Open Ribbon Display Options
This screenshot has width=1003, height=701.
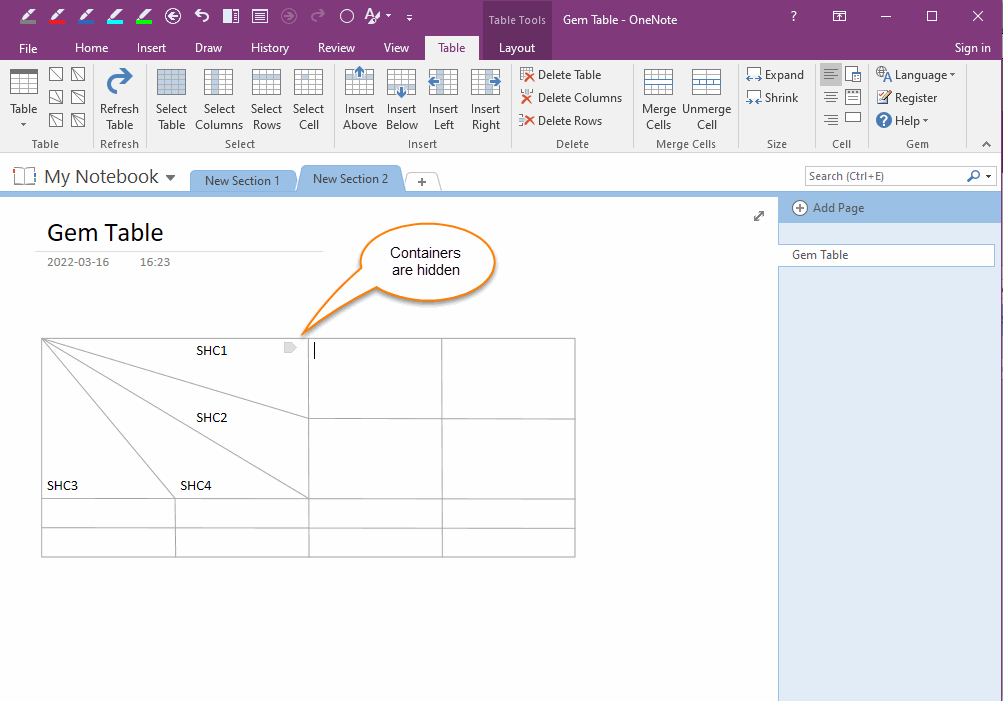click(x=839, y=16)
